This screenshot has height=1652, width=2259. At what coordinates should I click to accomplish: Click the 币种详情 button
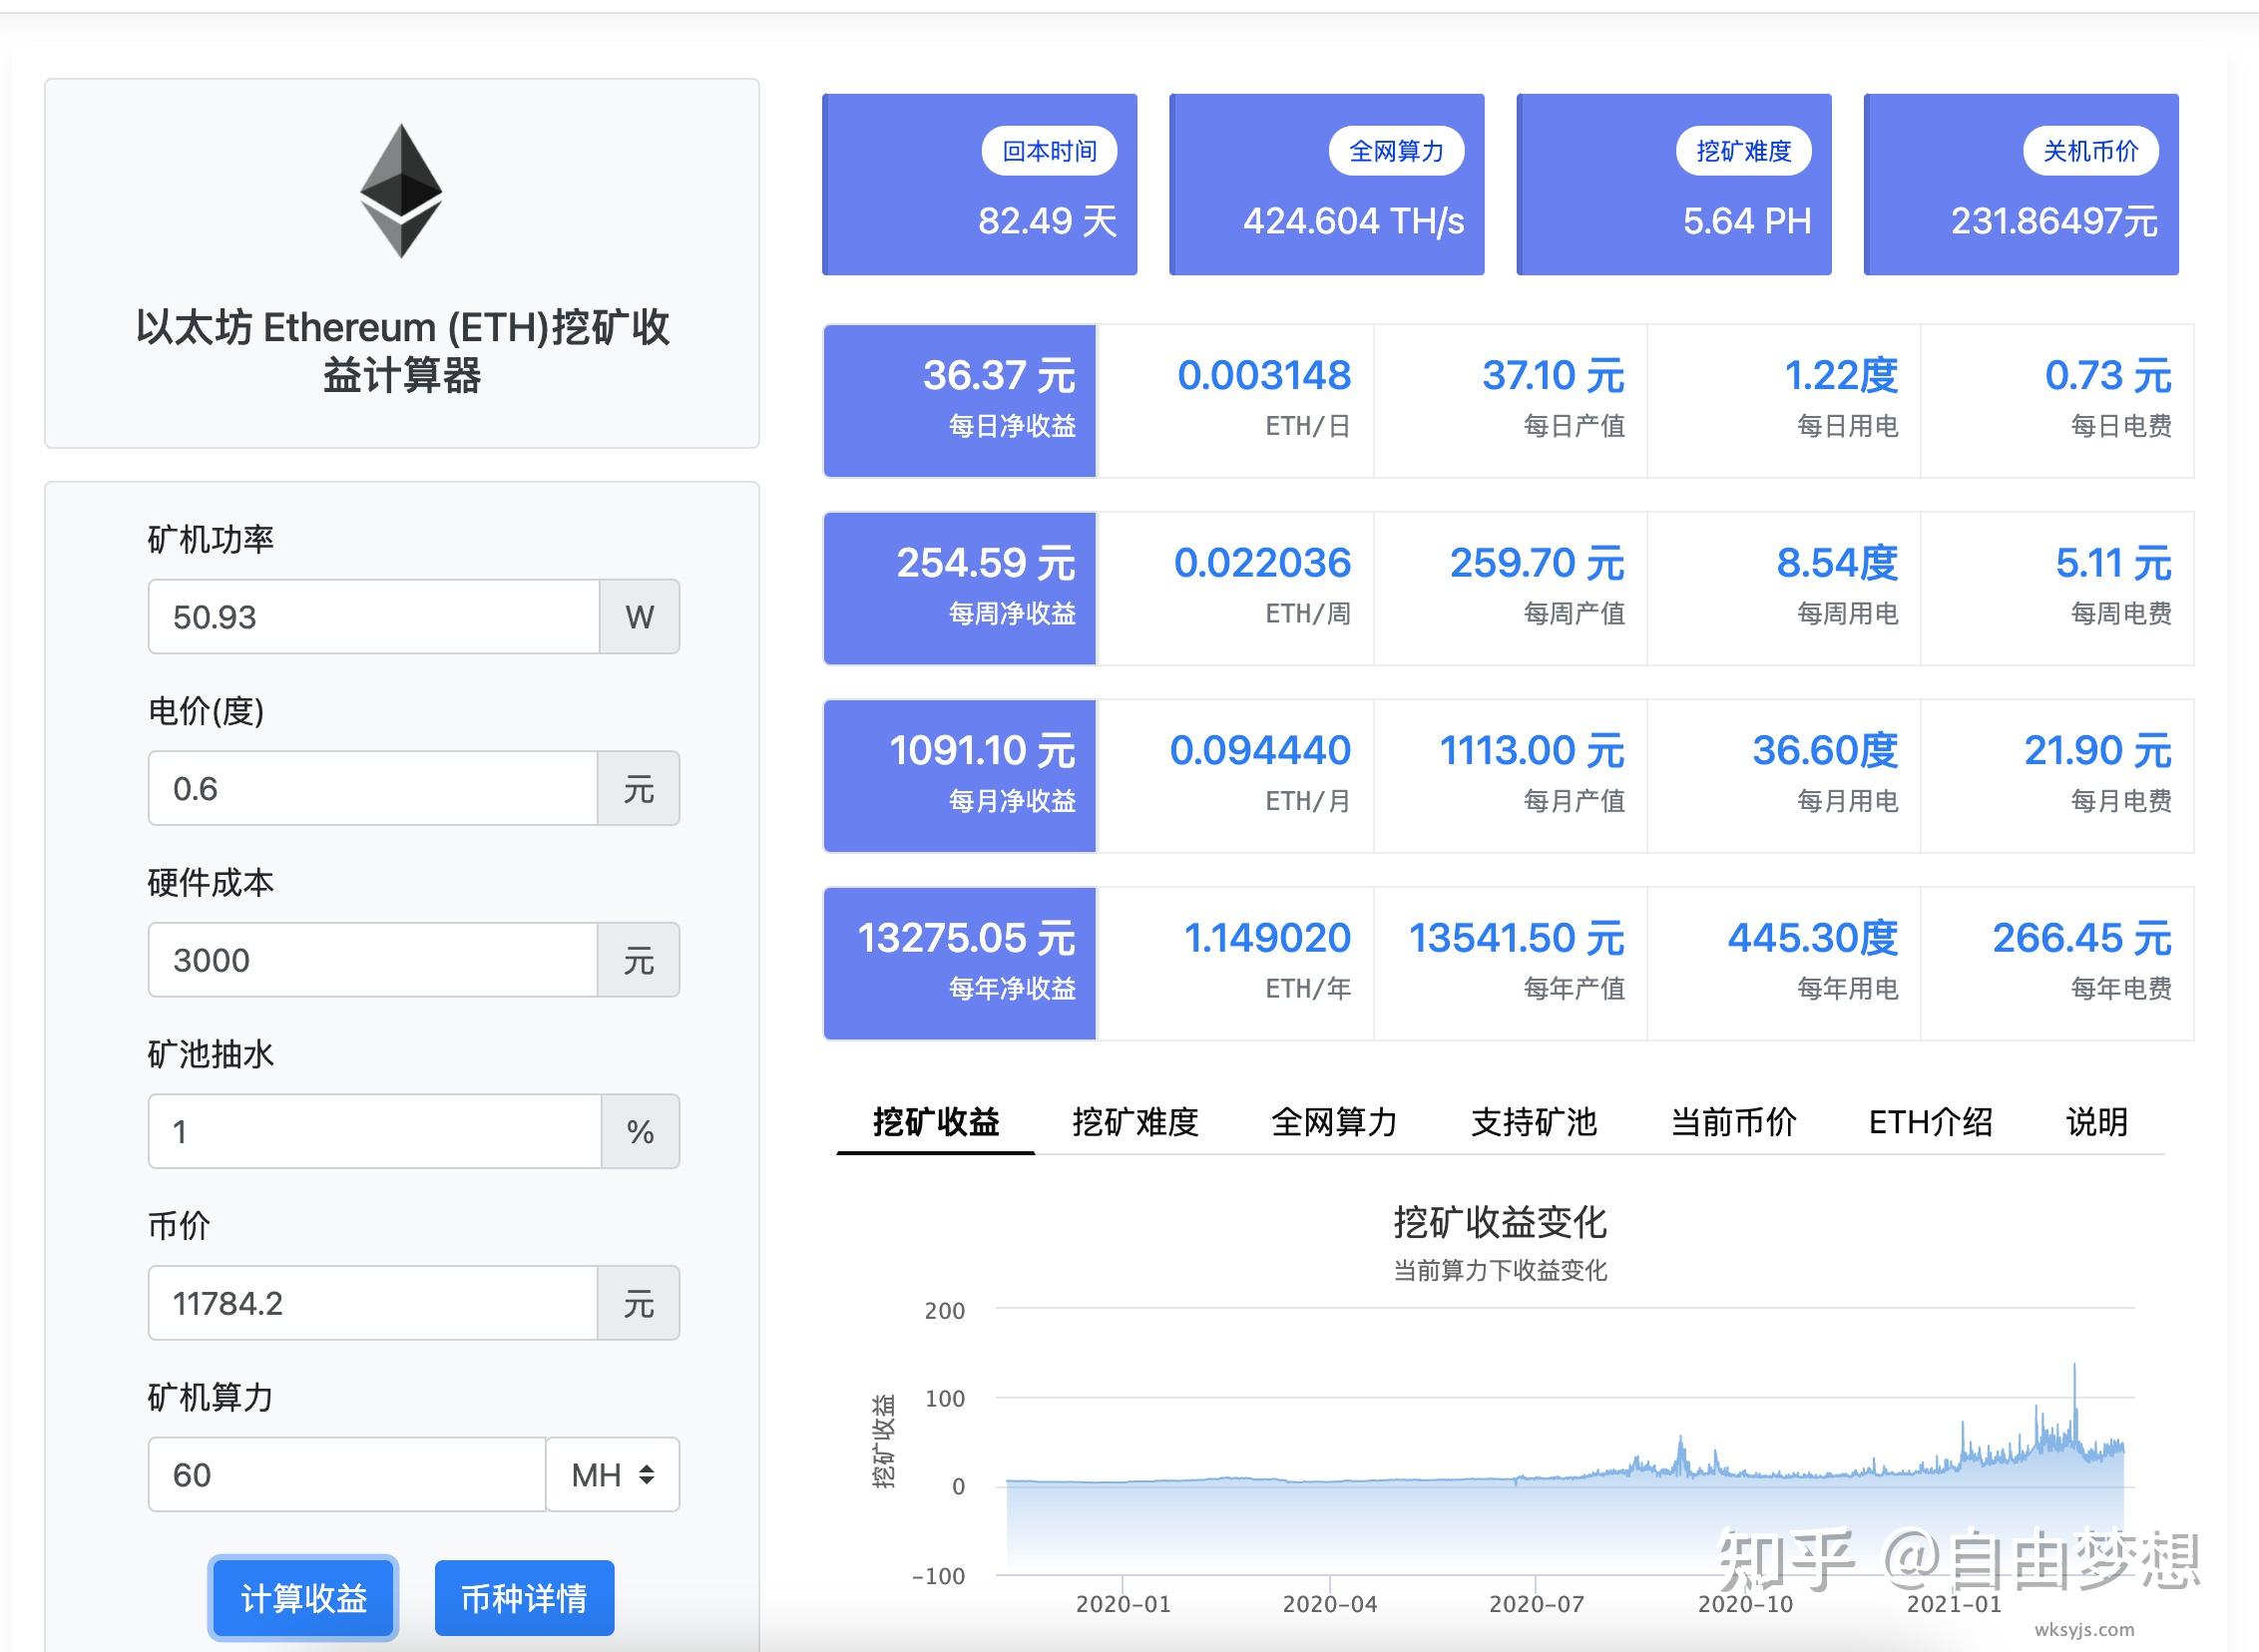tap(524, 1598)
